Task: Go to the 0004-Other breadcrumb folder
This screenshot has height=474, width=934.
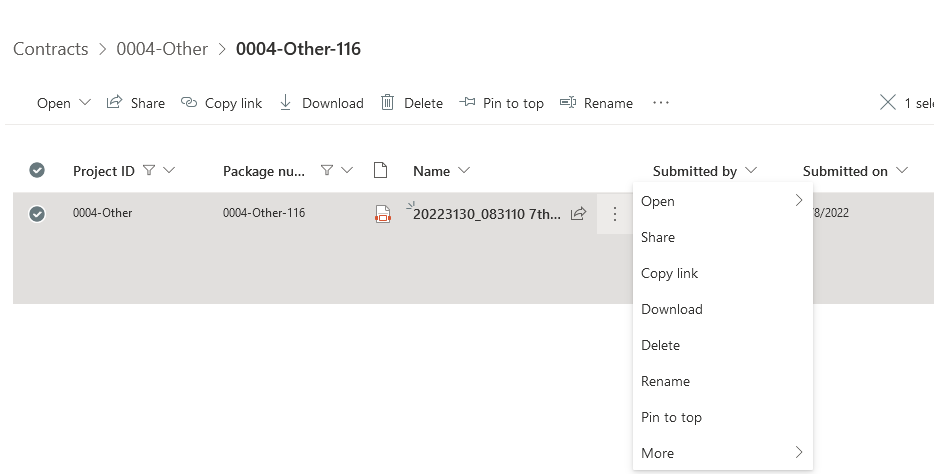Action: click(x=162, y=49)
